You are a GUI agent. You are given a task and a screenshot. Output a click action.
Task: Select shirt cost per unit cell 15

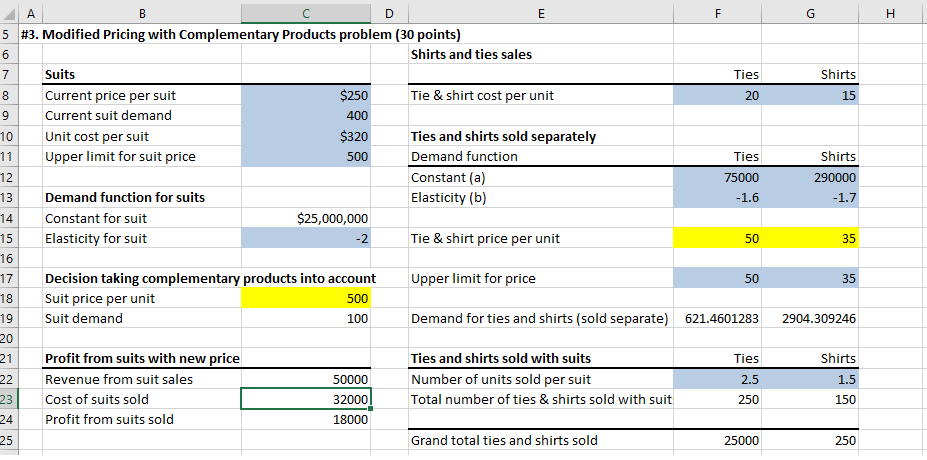(x=810, y=95)
